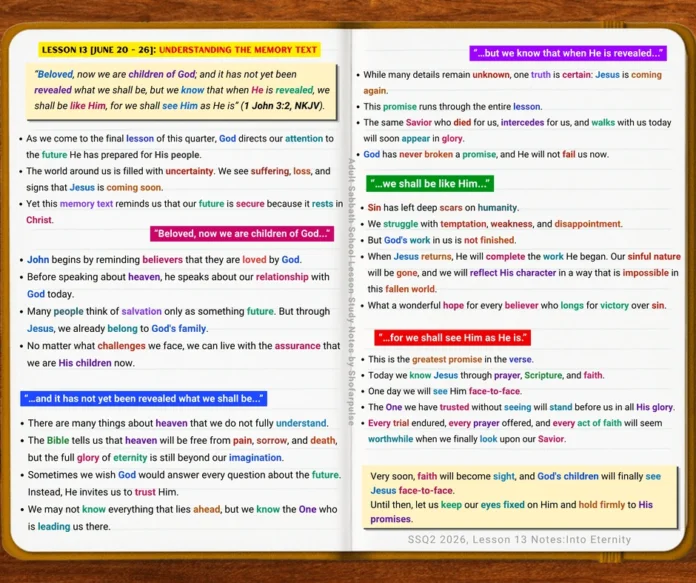
Task: Click the word "promises." ending the yellow note
Action: pos(392,519)
